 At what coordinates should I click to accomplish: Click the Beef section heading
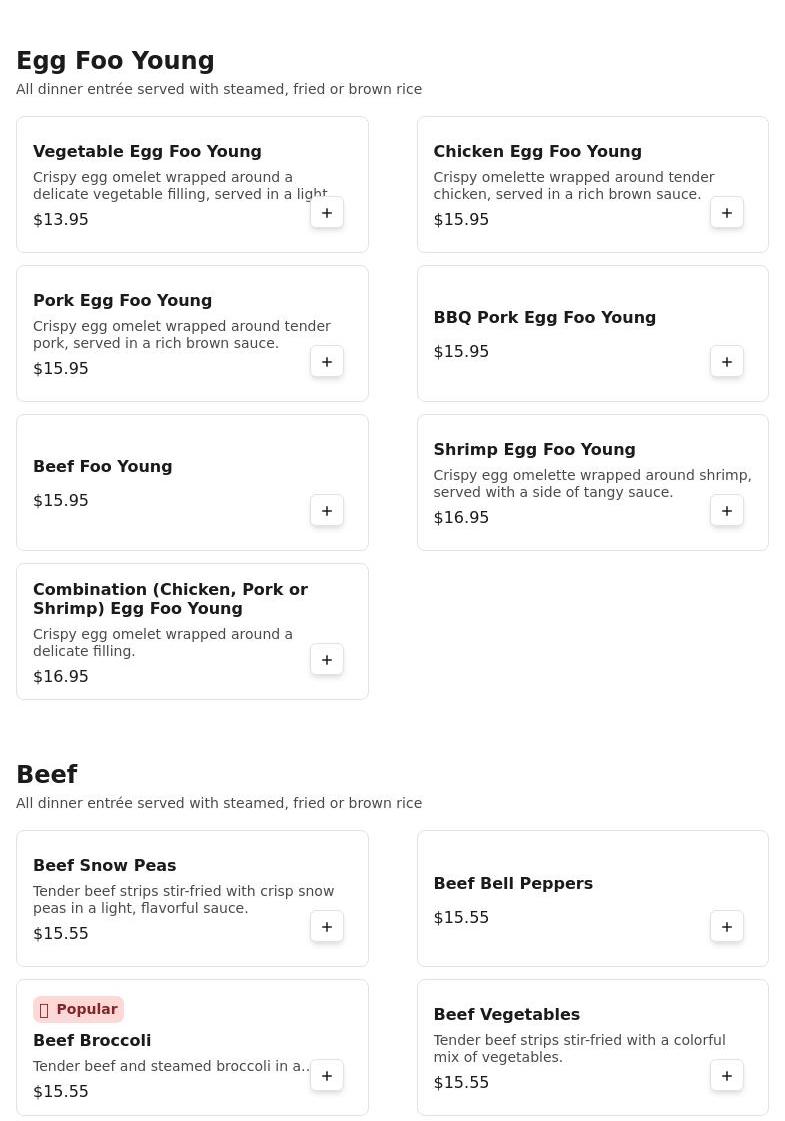[46, 774]
